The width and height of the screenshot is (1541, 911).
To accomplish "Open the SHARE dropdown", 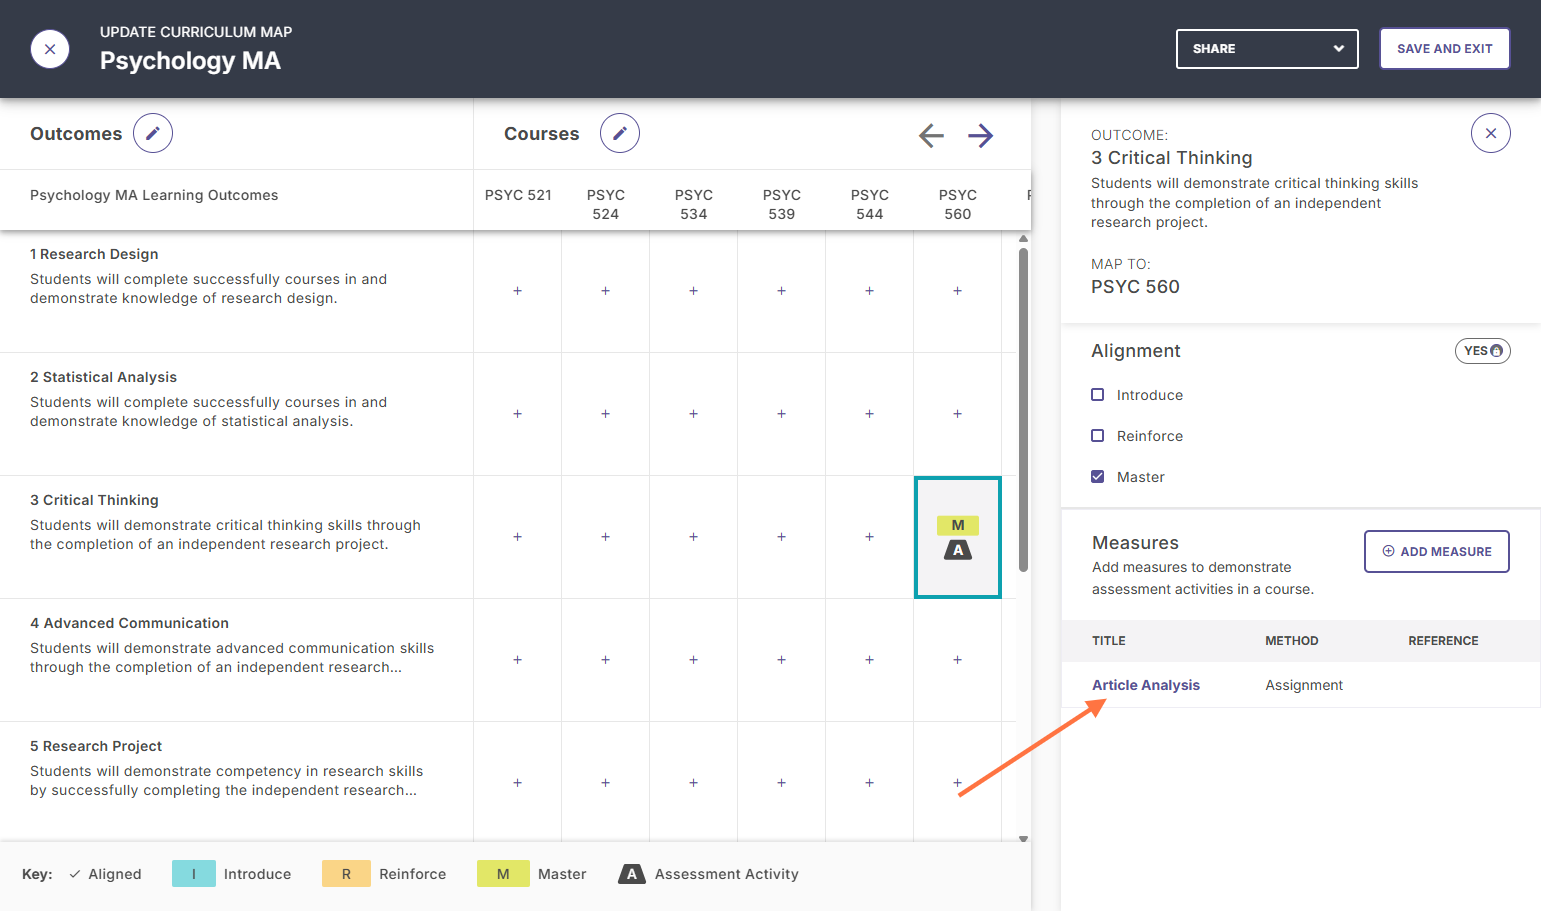I will click(x=1267, y=49).
